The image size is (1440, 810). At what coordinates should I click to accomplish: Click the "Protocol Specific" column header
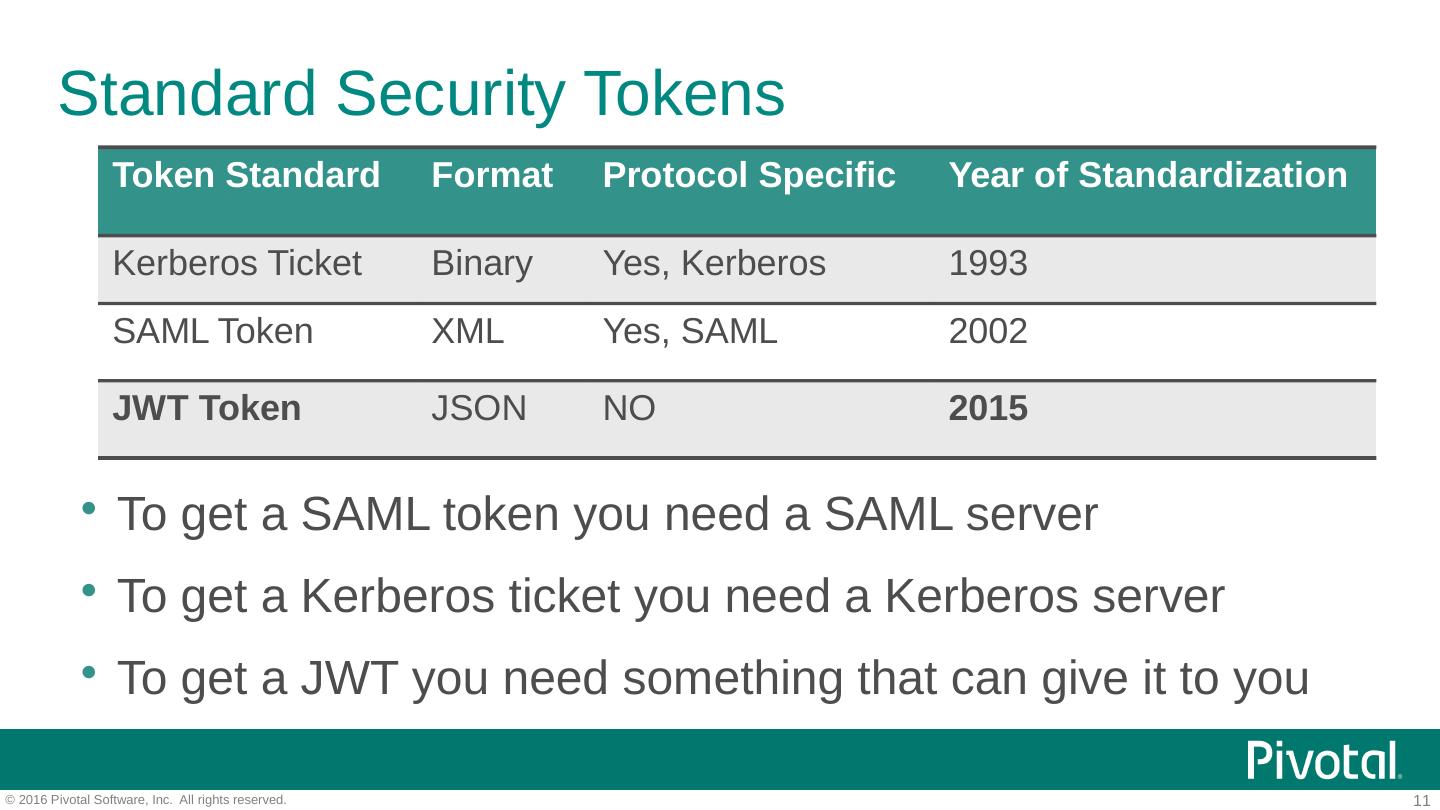(x=748, y=176)
